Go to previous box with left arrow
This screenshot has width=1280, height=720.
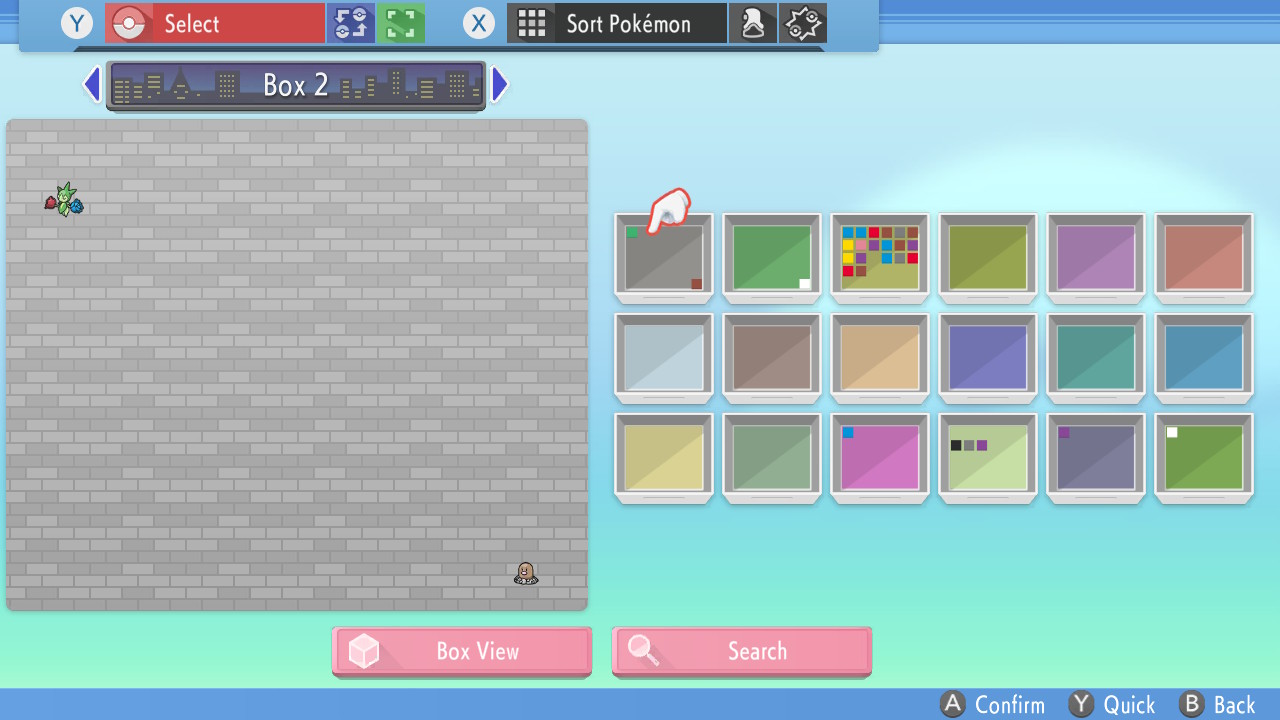click(x=91, y=84)
